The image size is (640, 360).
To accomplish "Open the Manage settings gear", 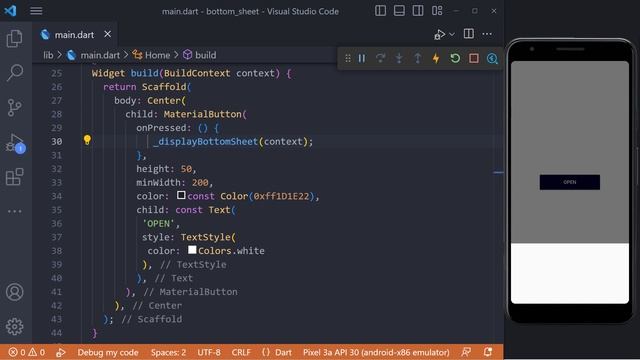I will [15, 327].
